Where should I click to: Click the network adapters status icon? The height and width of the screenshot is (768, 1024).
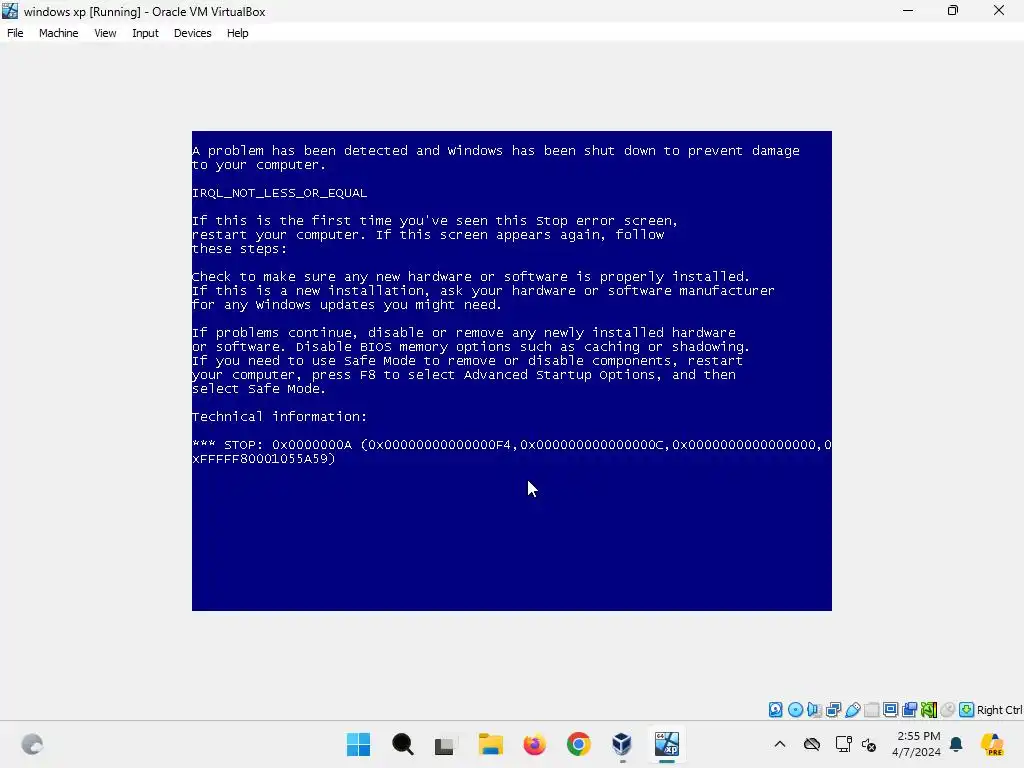tap(833, 710)
